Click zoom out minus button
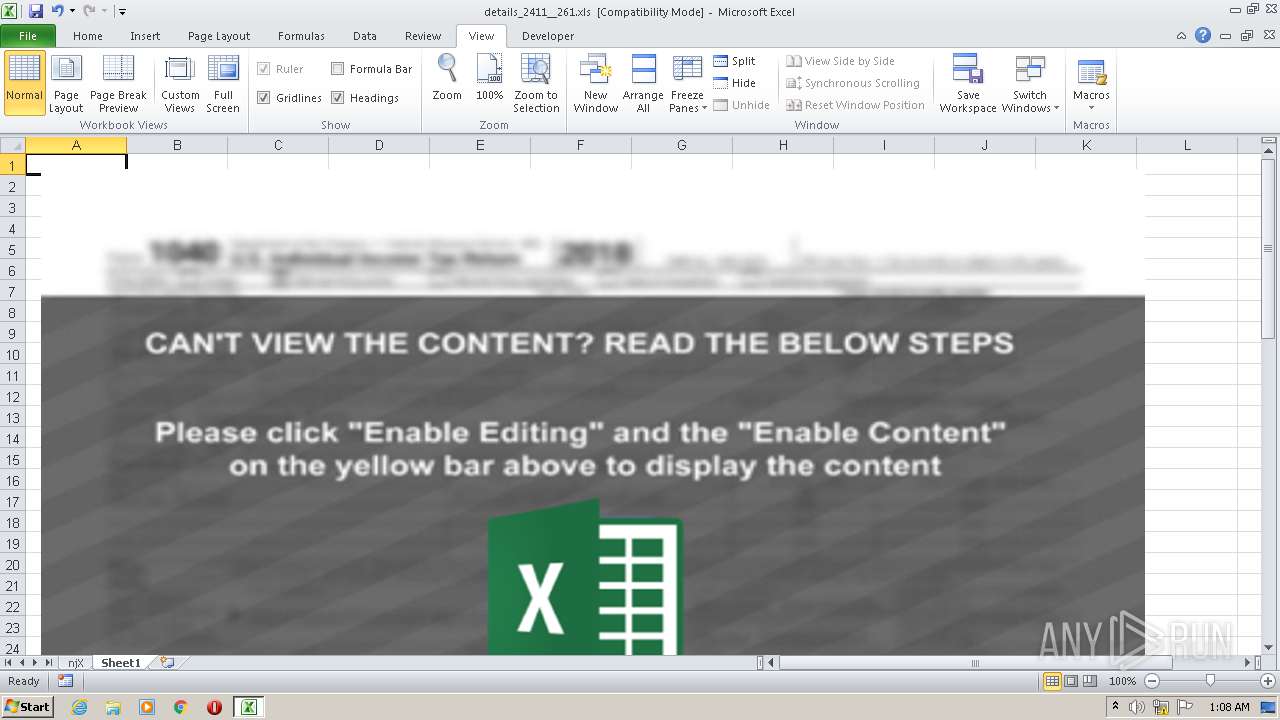This screenshot has height=720, width=1280. (x=1151, y=681)
